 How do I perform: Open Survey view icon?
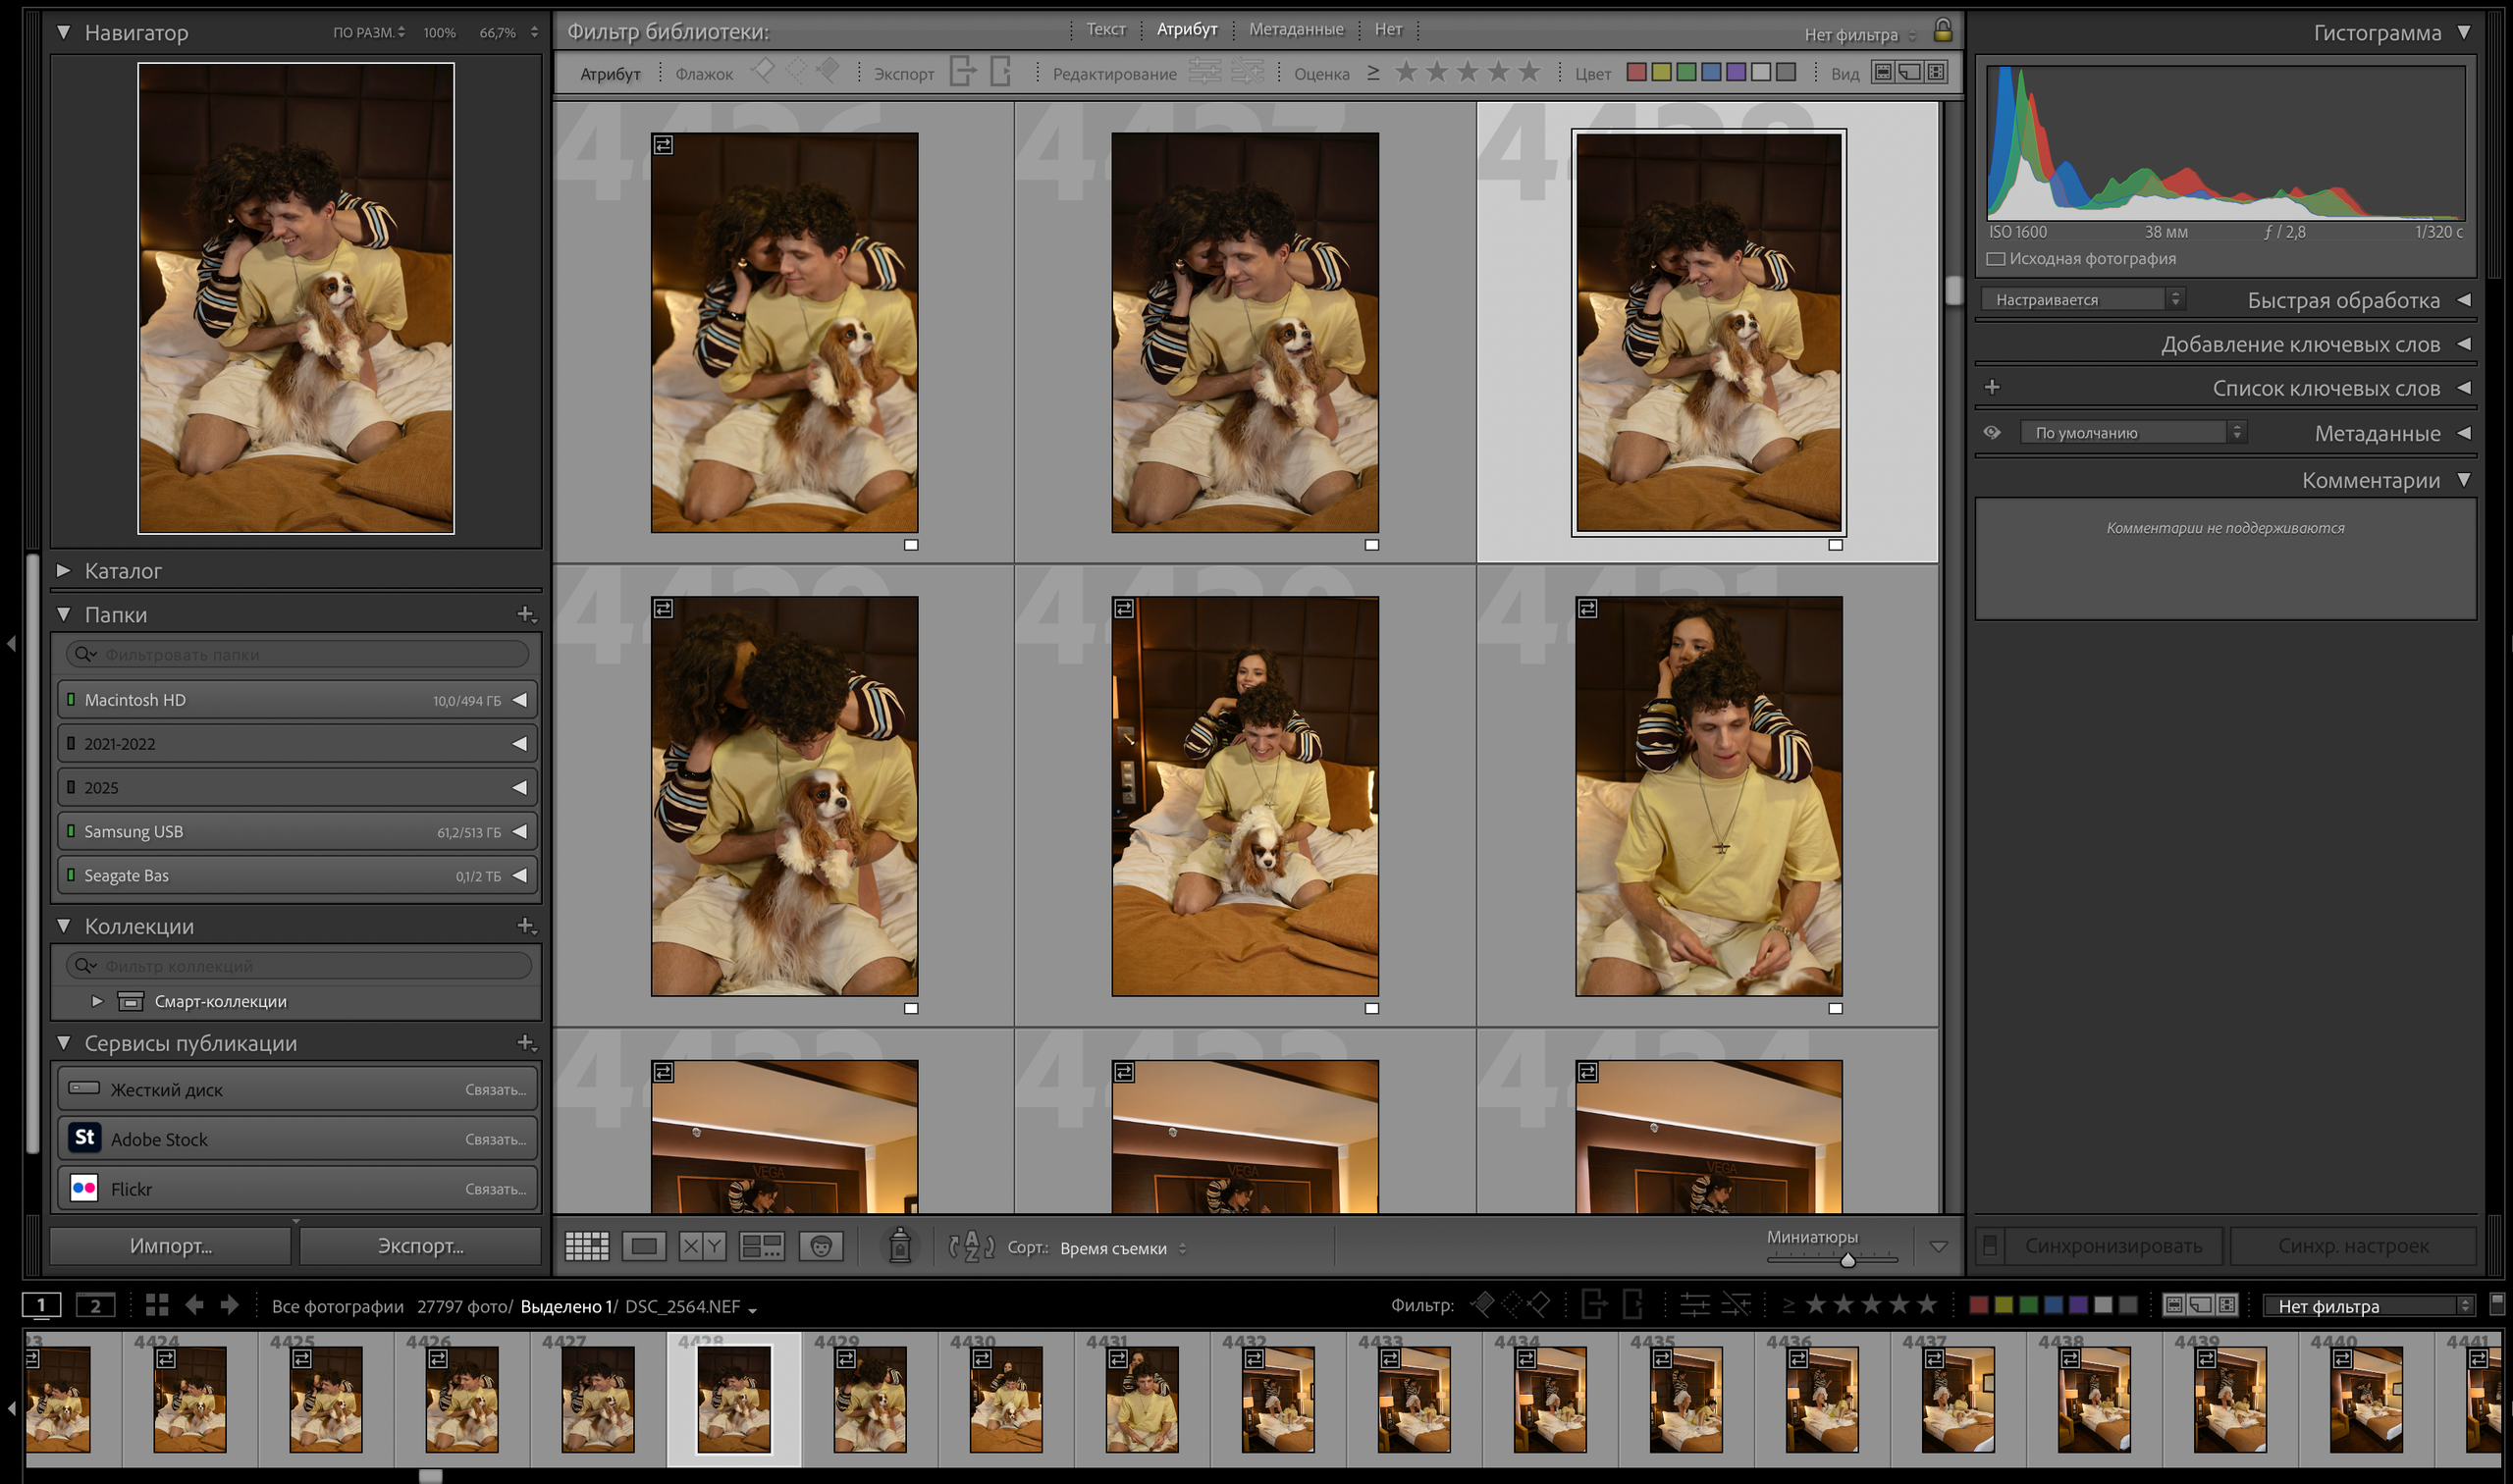761,1246
